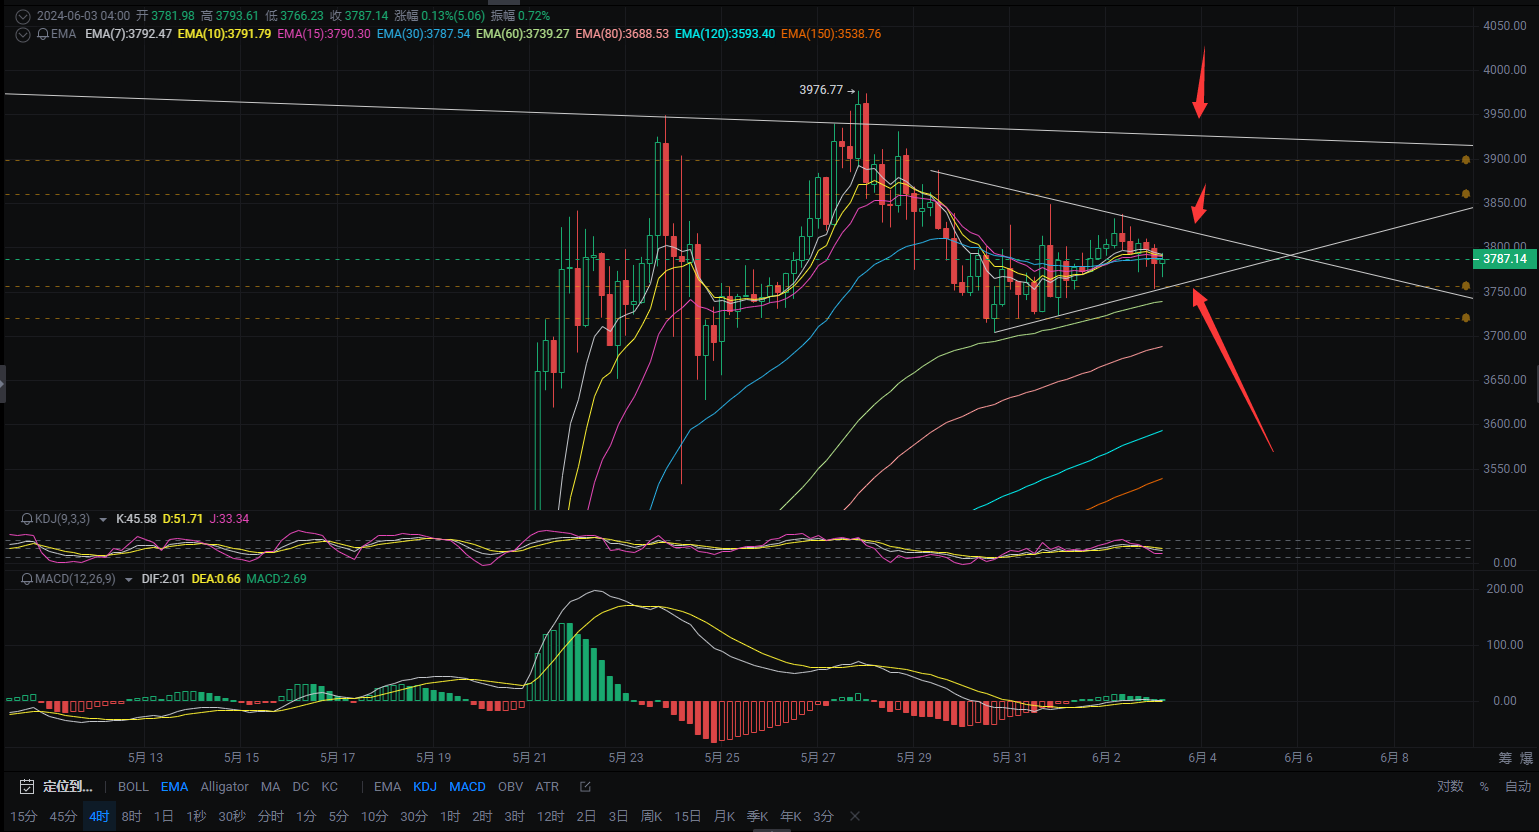Open the 筹 chip distribution button
Viewport: 1539px width, 832px height.
[x=1505, y=758]
